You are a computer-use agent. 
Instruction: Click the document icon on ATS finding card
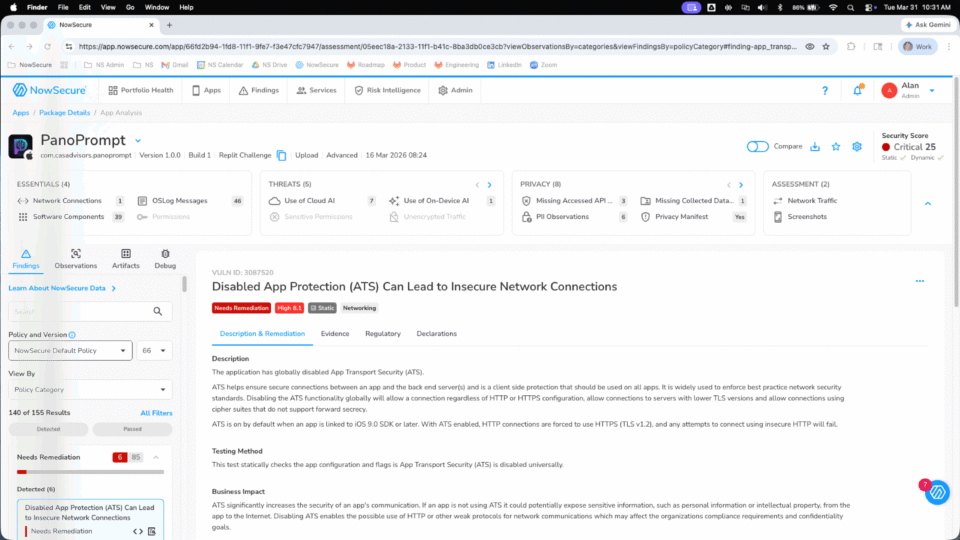152,531
